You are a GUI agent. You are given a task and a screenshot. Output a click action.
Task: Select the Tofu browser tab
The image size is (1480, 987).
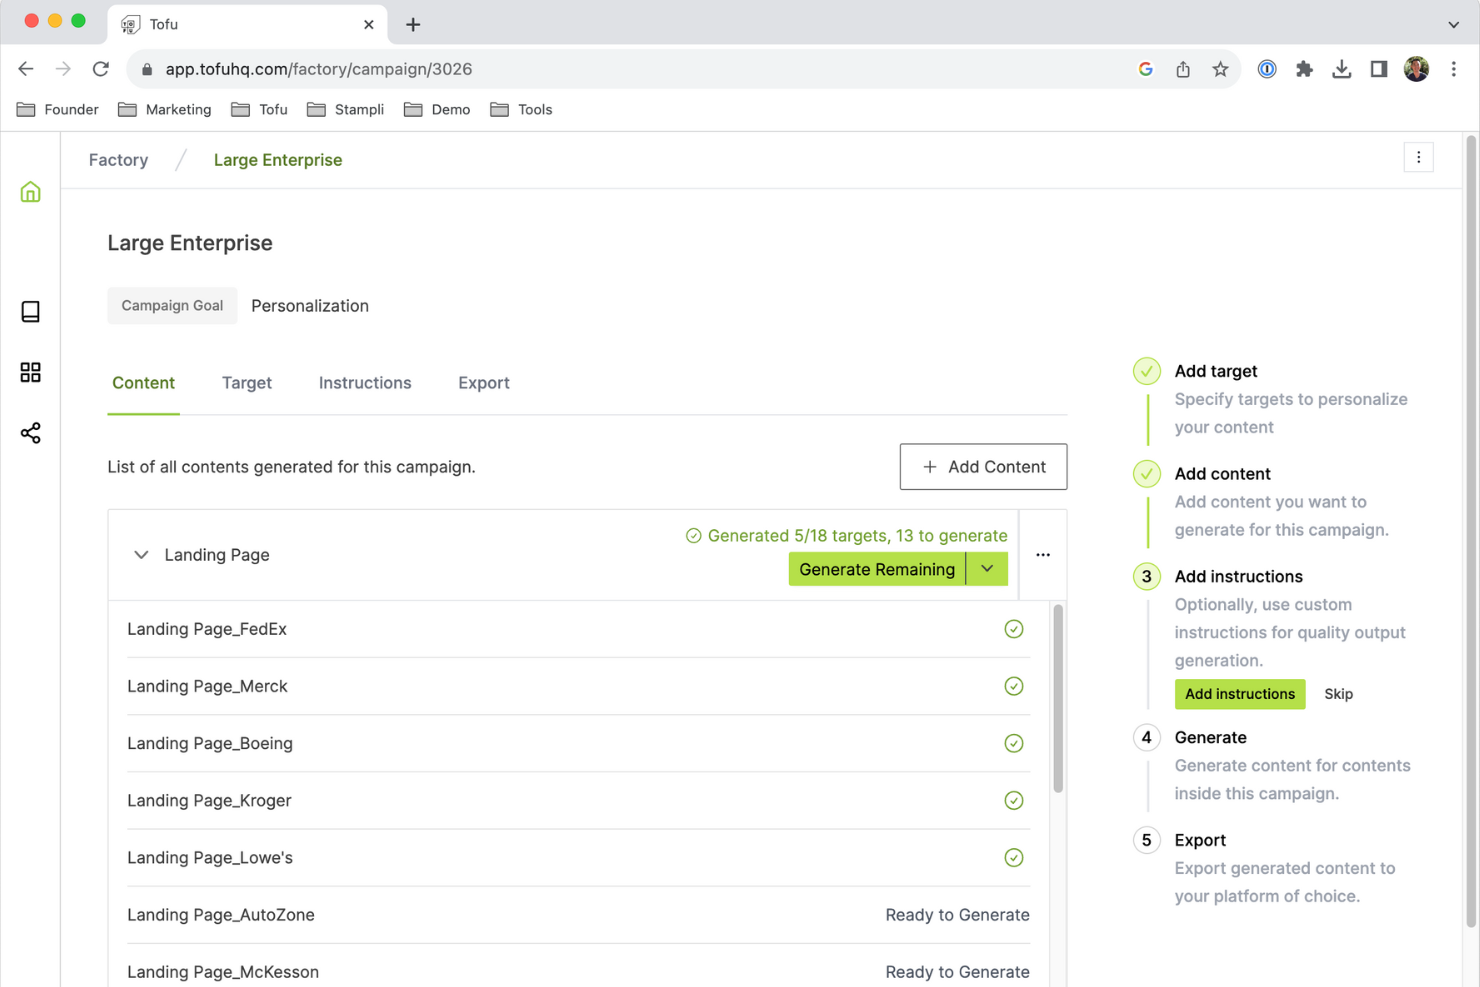(248, 24)
